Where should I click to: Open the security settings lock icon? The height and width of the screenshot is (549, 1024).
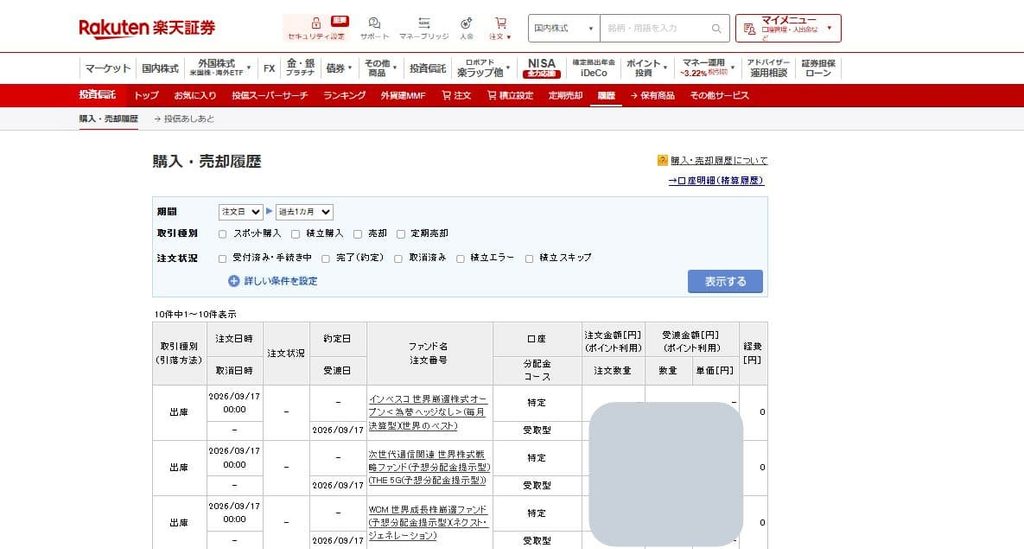[316, 24]
